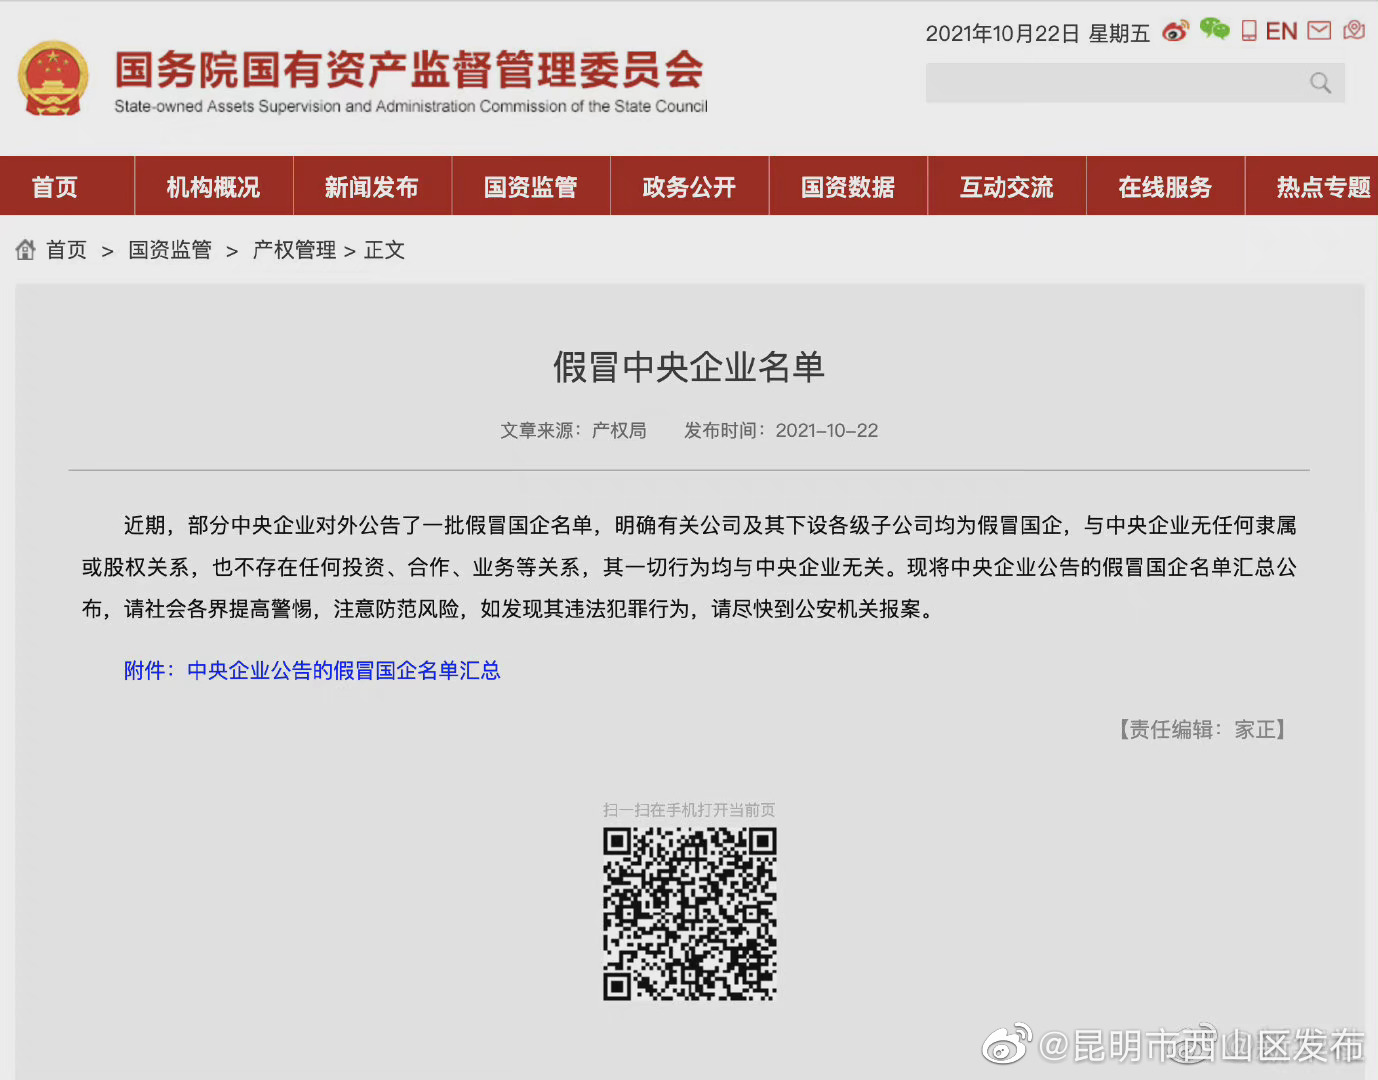Open the 中央企业公告的假冒国企名单汇总 attachment link
This screenshot has width=1378, height=1080.
click(344, 671)
